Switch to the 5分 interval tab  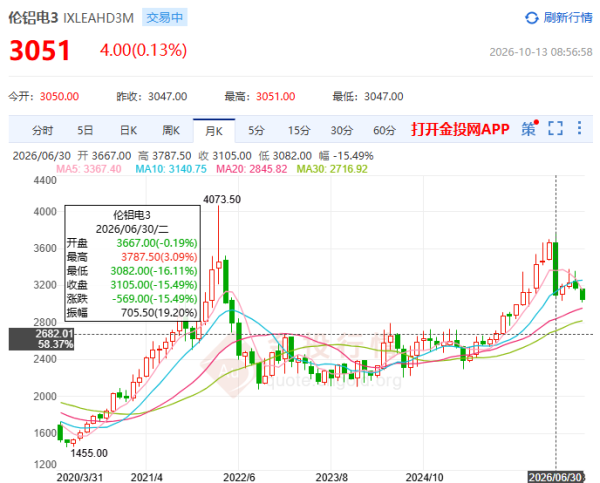256,131
